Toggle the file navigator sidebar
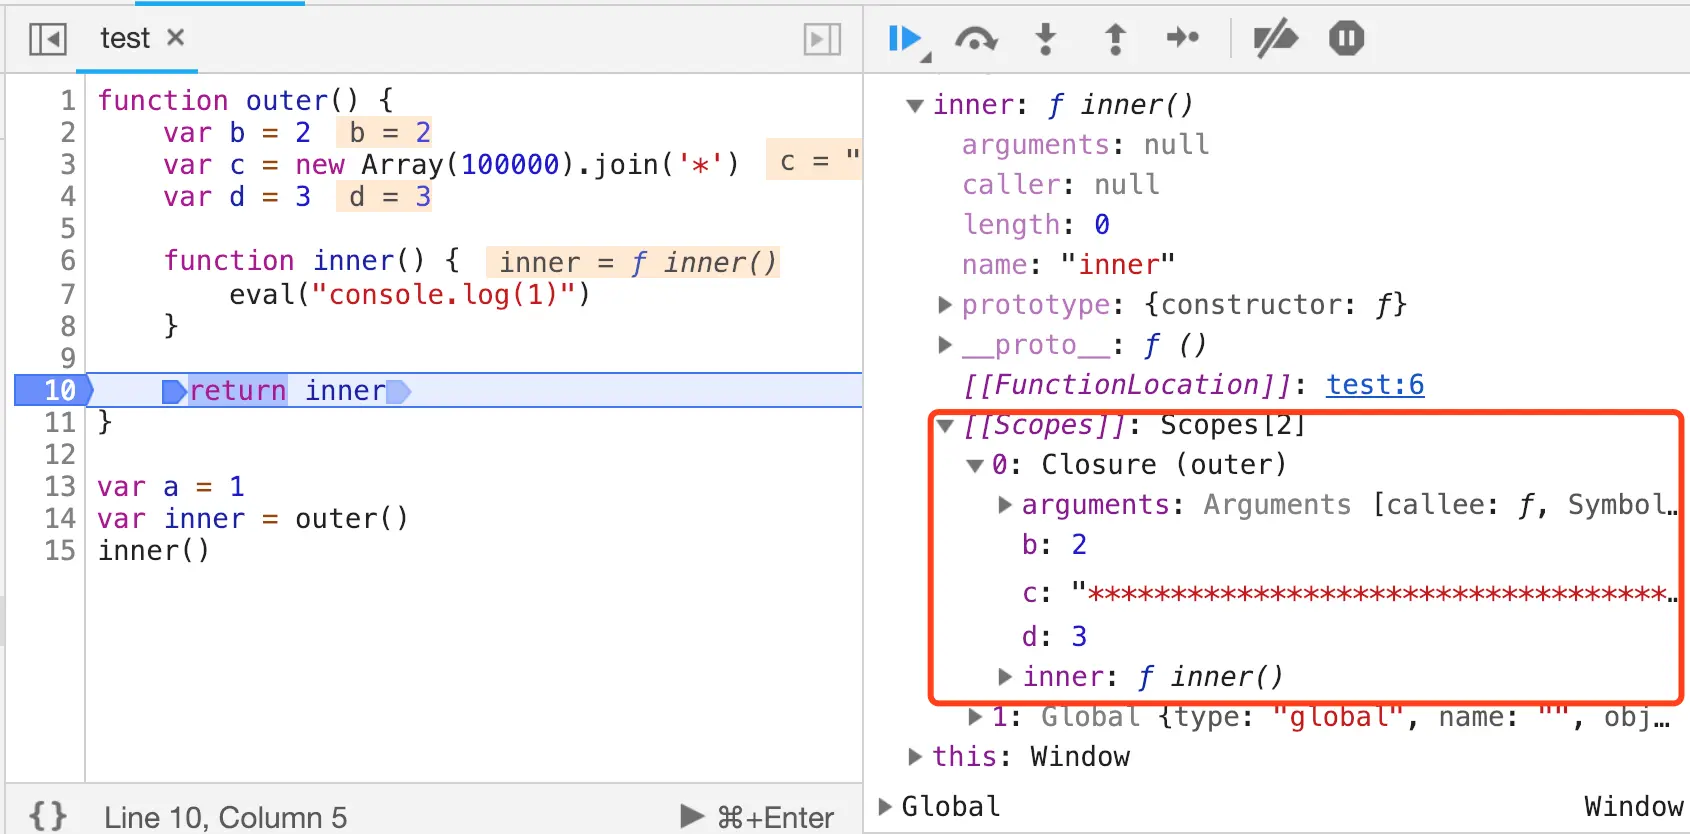This screenshot has width=1690, height=834. [x=48, y=39]
